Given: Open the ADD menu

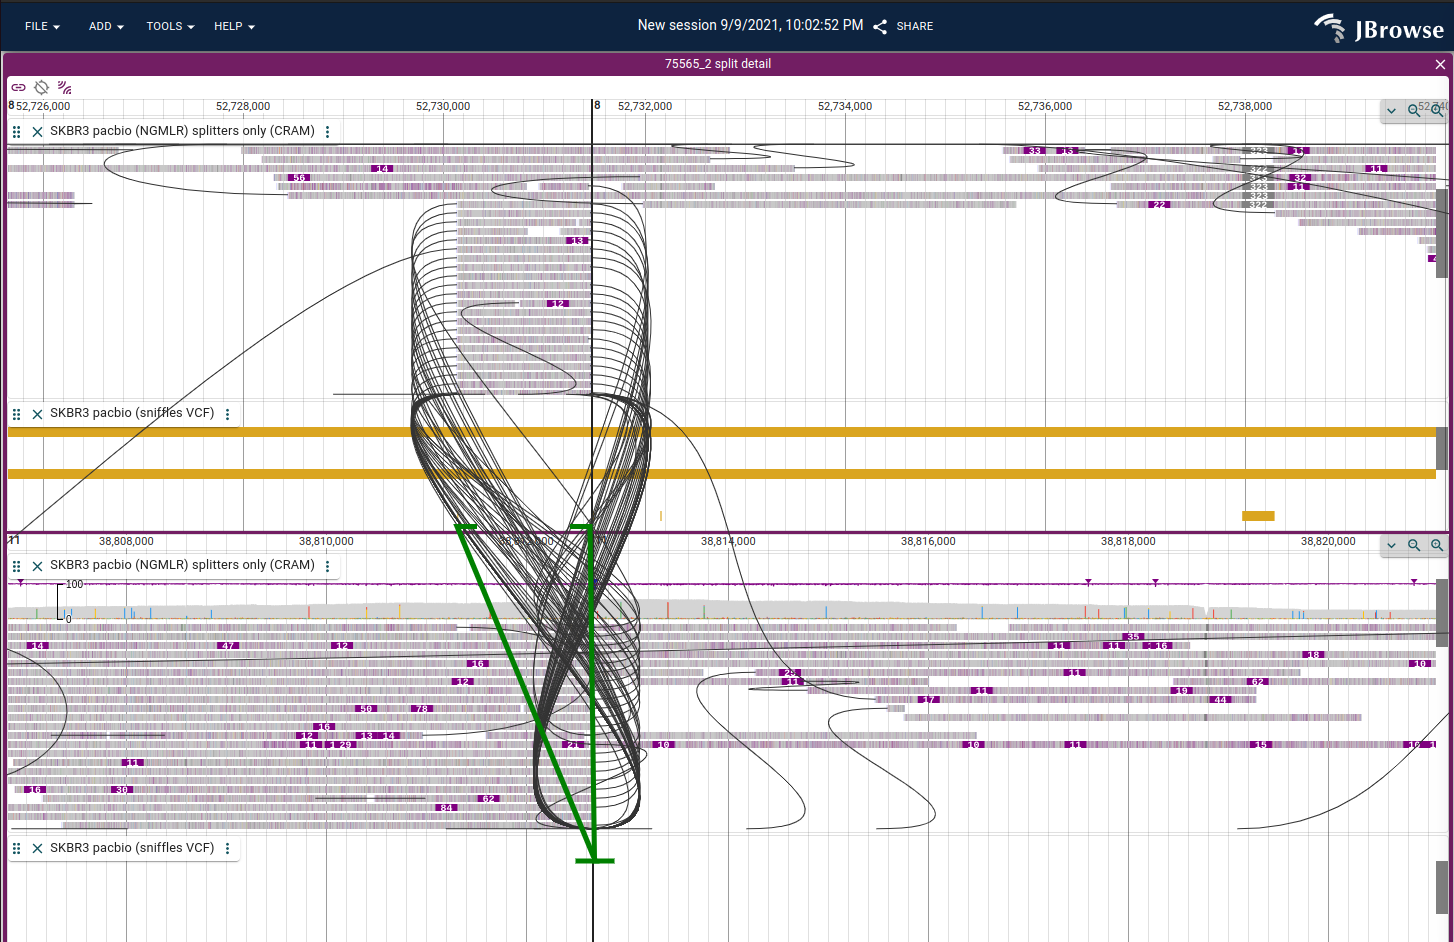Looking at the screenshot, I should [x=105, y=26].
